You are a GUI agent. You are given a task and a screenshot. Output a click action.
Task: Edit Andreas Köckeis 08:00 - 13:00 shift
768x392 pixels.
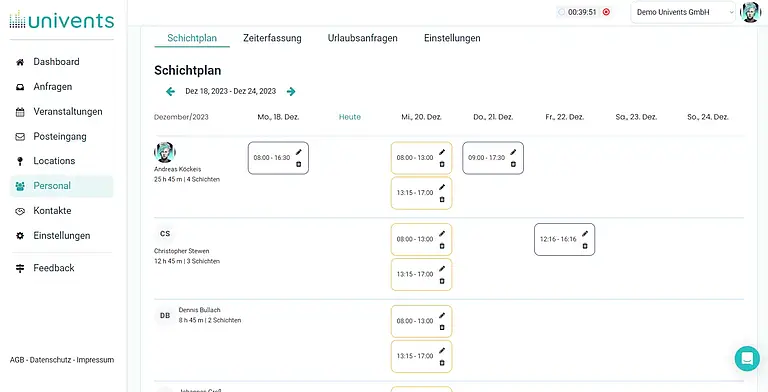pyautogui.click(x=442, y=152)
